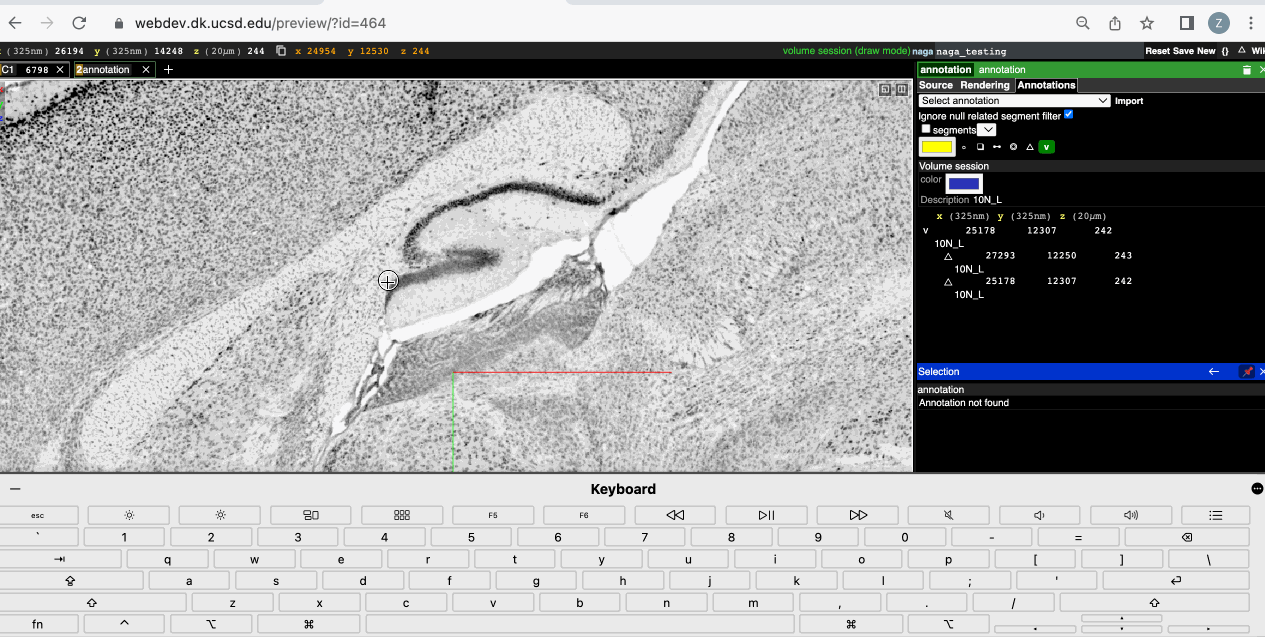The width and height of the screenshot is (1265, 637).
Task: Collapse the 'v' volume row 25178
Action: (x=925, y=231)
